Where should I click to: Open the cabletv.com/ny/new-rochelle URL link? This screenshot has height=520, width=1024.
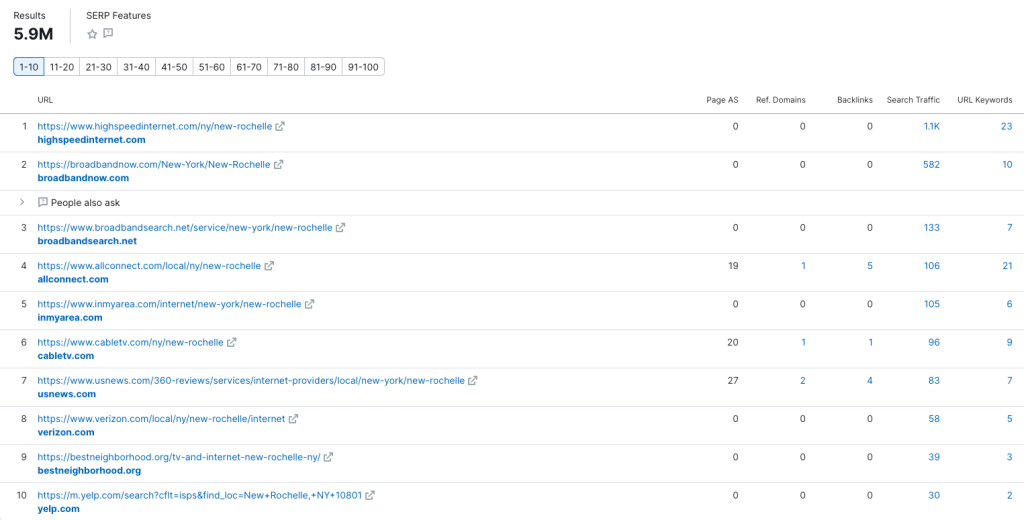130,342
